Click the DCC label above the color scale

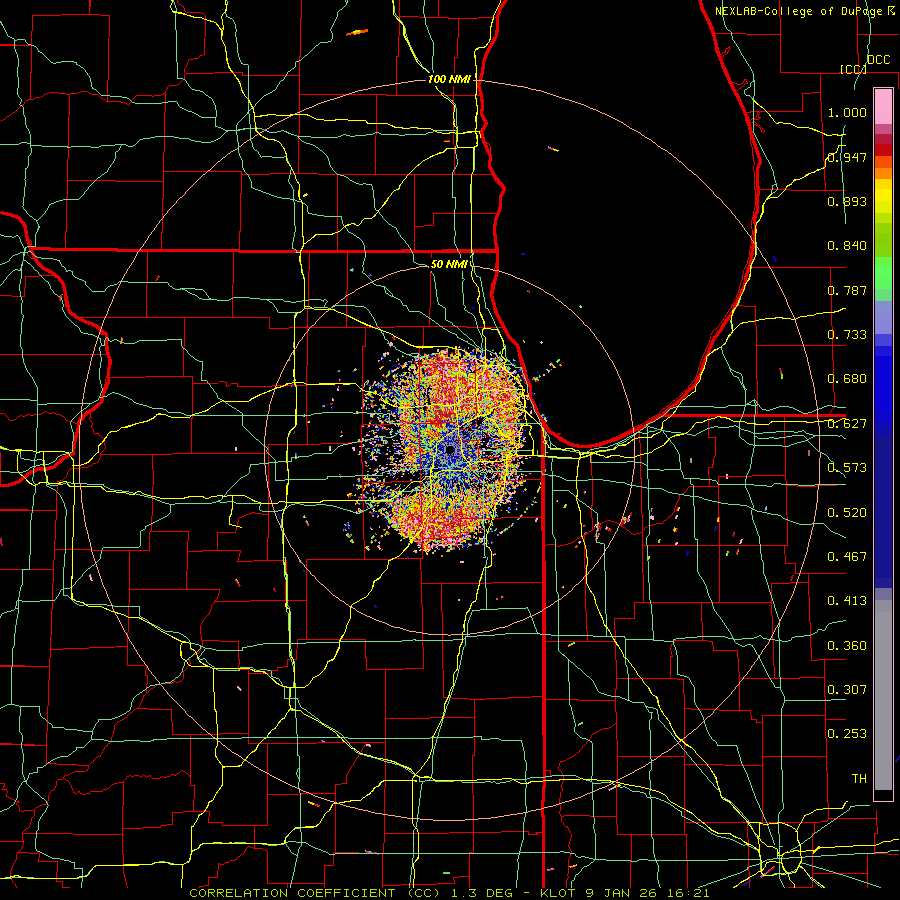(x=878, y=60)
